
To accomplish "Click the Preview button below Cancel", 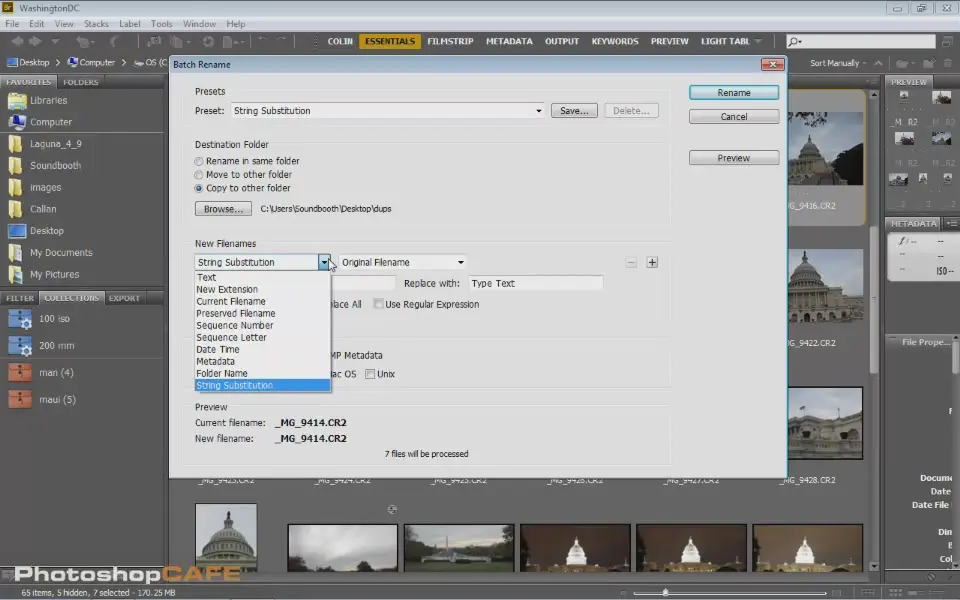I will click(x=733, y=158).
